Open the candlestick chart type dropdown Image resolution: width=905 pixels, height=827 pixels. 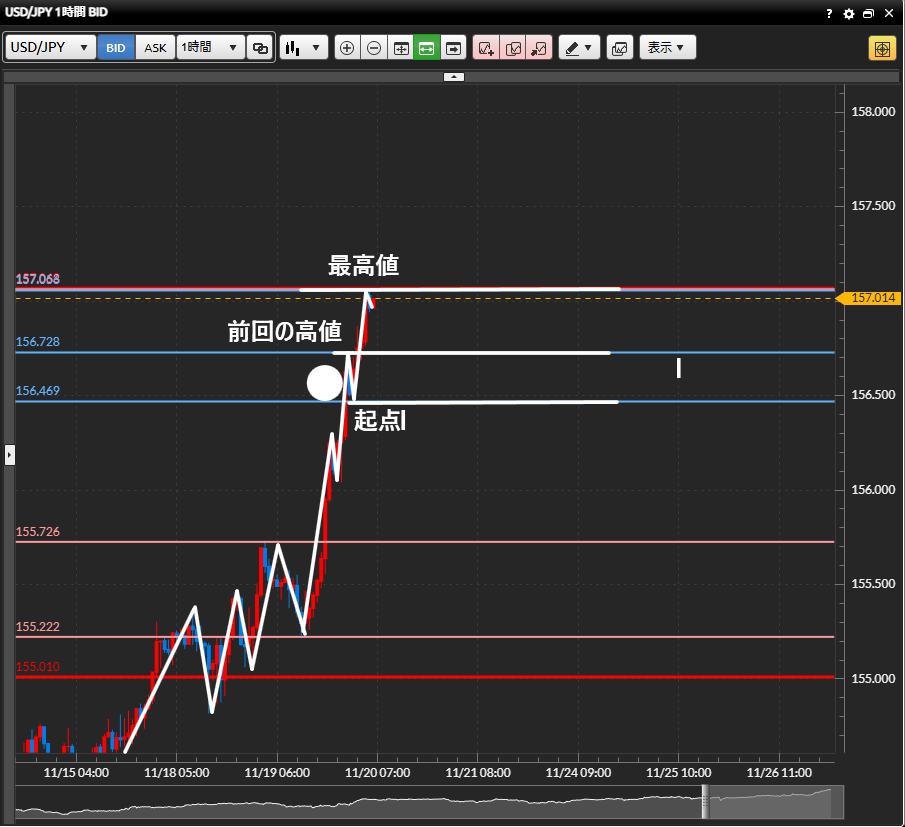pos(304,48)
